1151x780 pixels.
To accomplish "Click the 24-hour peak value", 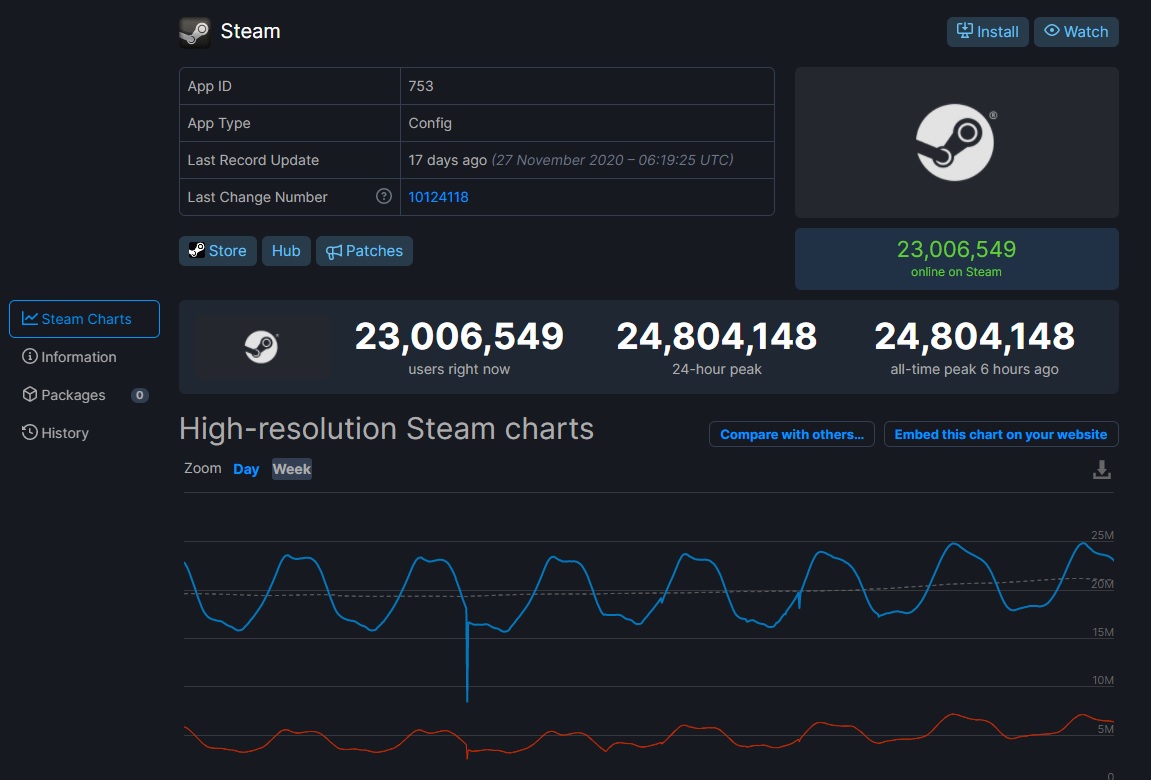I will [716, 337].
